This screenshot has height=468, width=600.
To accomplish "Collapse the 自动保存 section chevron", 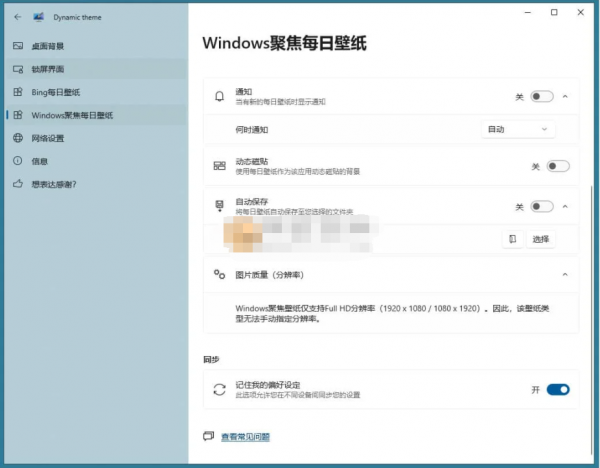I will tap(565, 207).
